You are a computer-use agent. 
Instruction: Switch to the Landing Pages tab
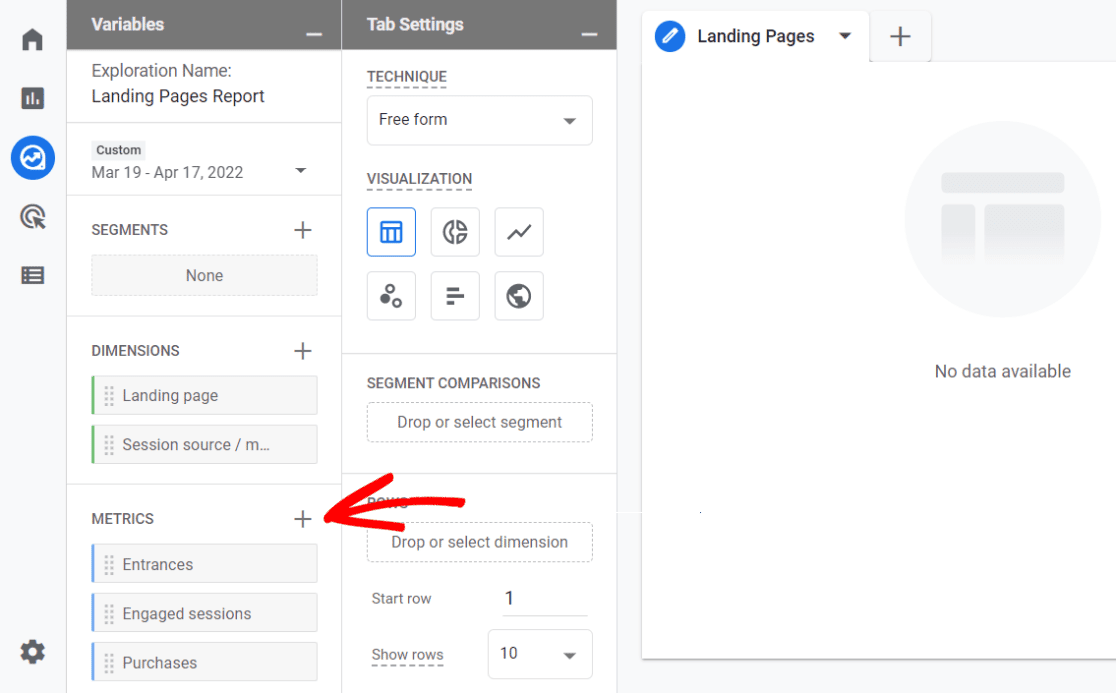[755, 36]
